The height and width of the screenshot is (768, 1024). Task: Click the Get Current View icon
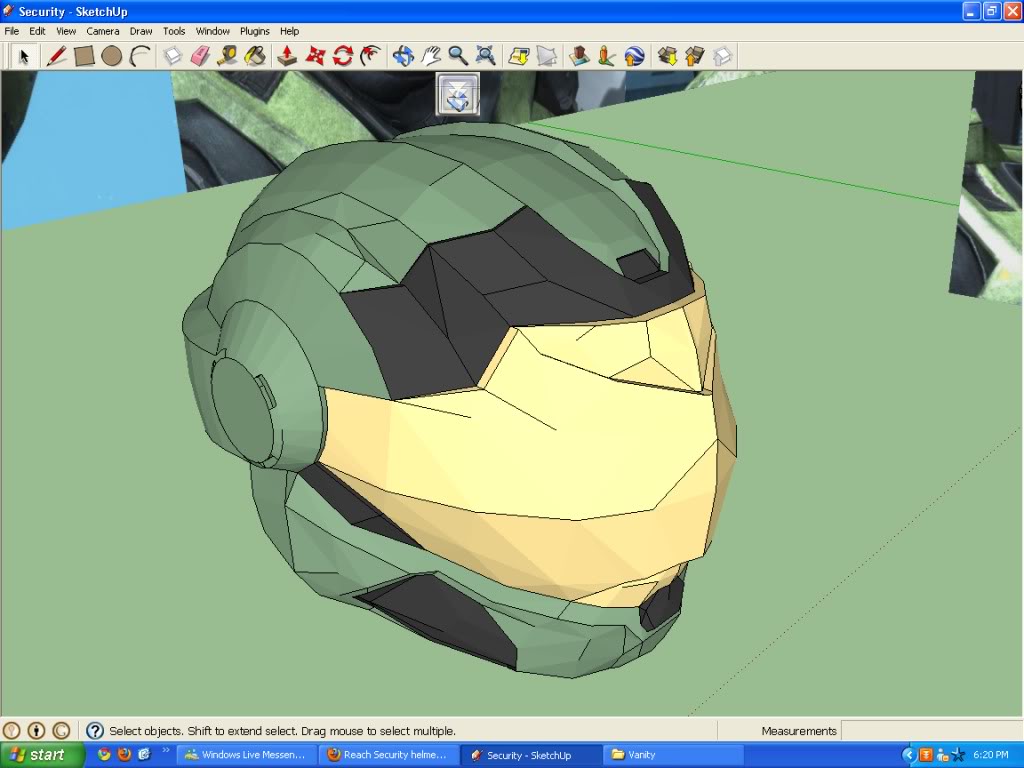pos(519,56)
